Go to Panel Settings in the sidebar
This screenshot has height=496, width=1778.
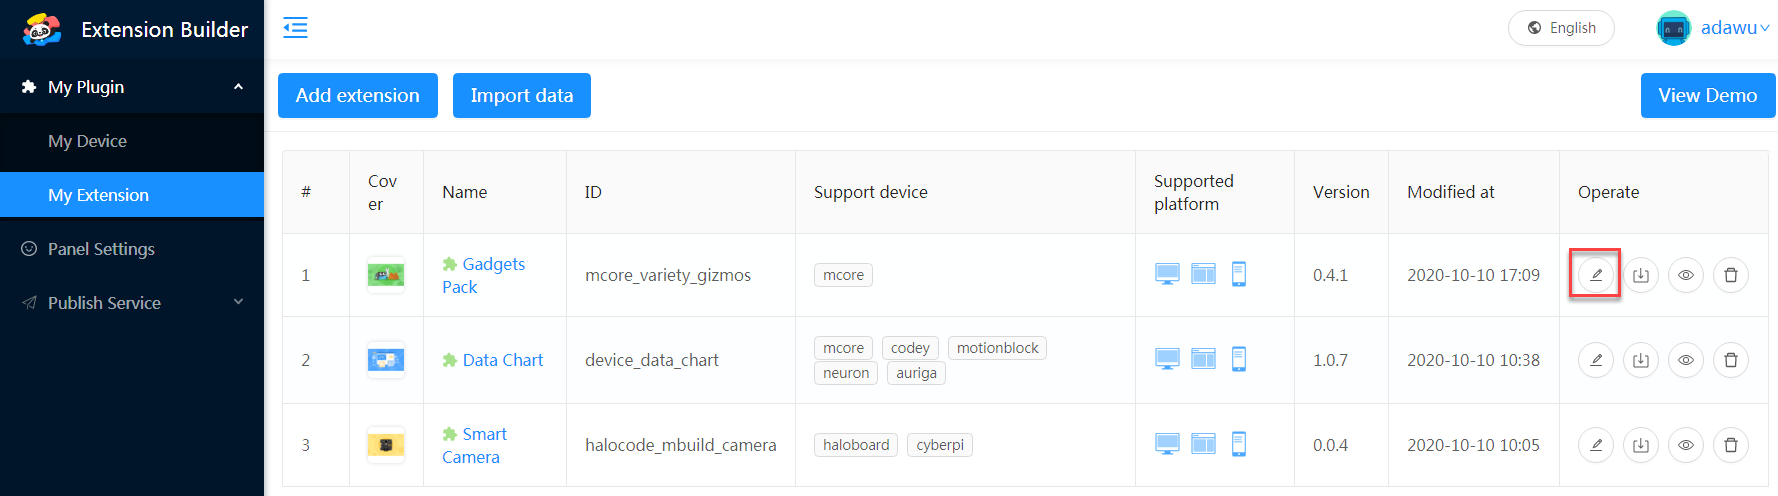tap(101, 249)
